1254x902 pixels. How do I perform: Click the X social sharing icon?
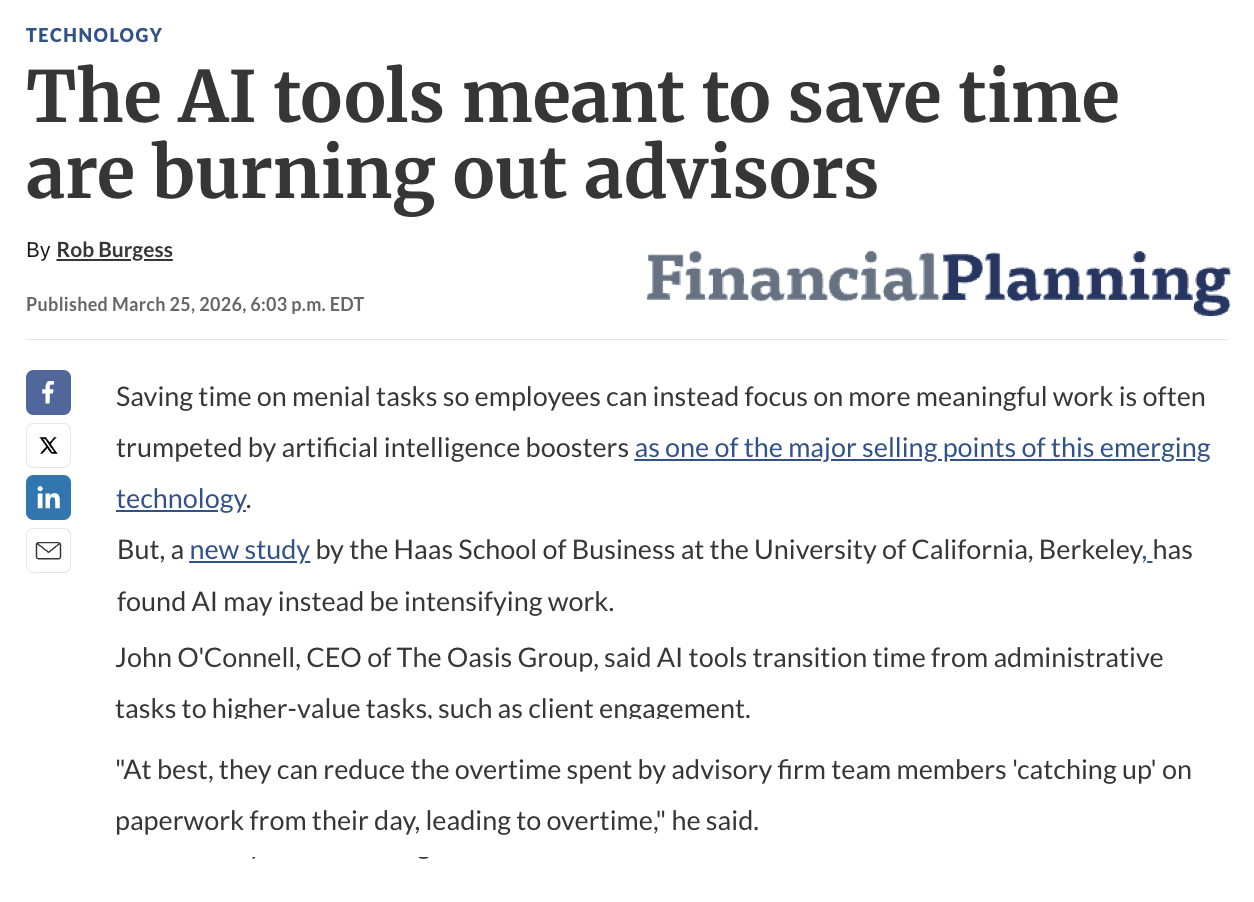(x=48, y=445)
